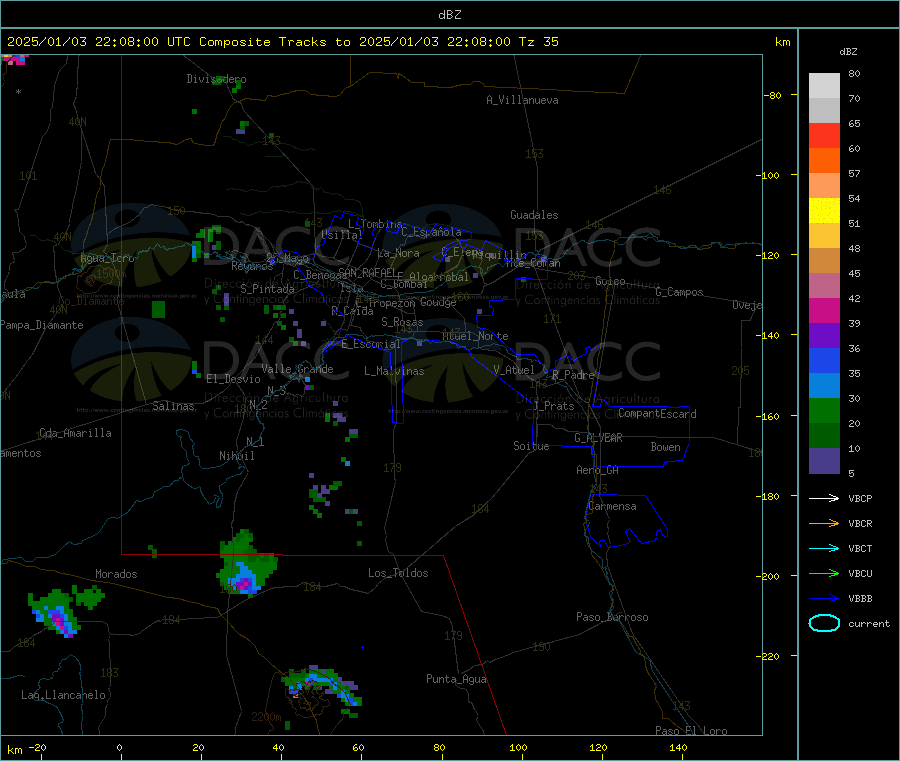900x761 pixels.
Task: Click the cyan 'current' ellipse legend icon
Action: click(824, 623)
